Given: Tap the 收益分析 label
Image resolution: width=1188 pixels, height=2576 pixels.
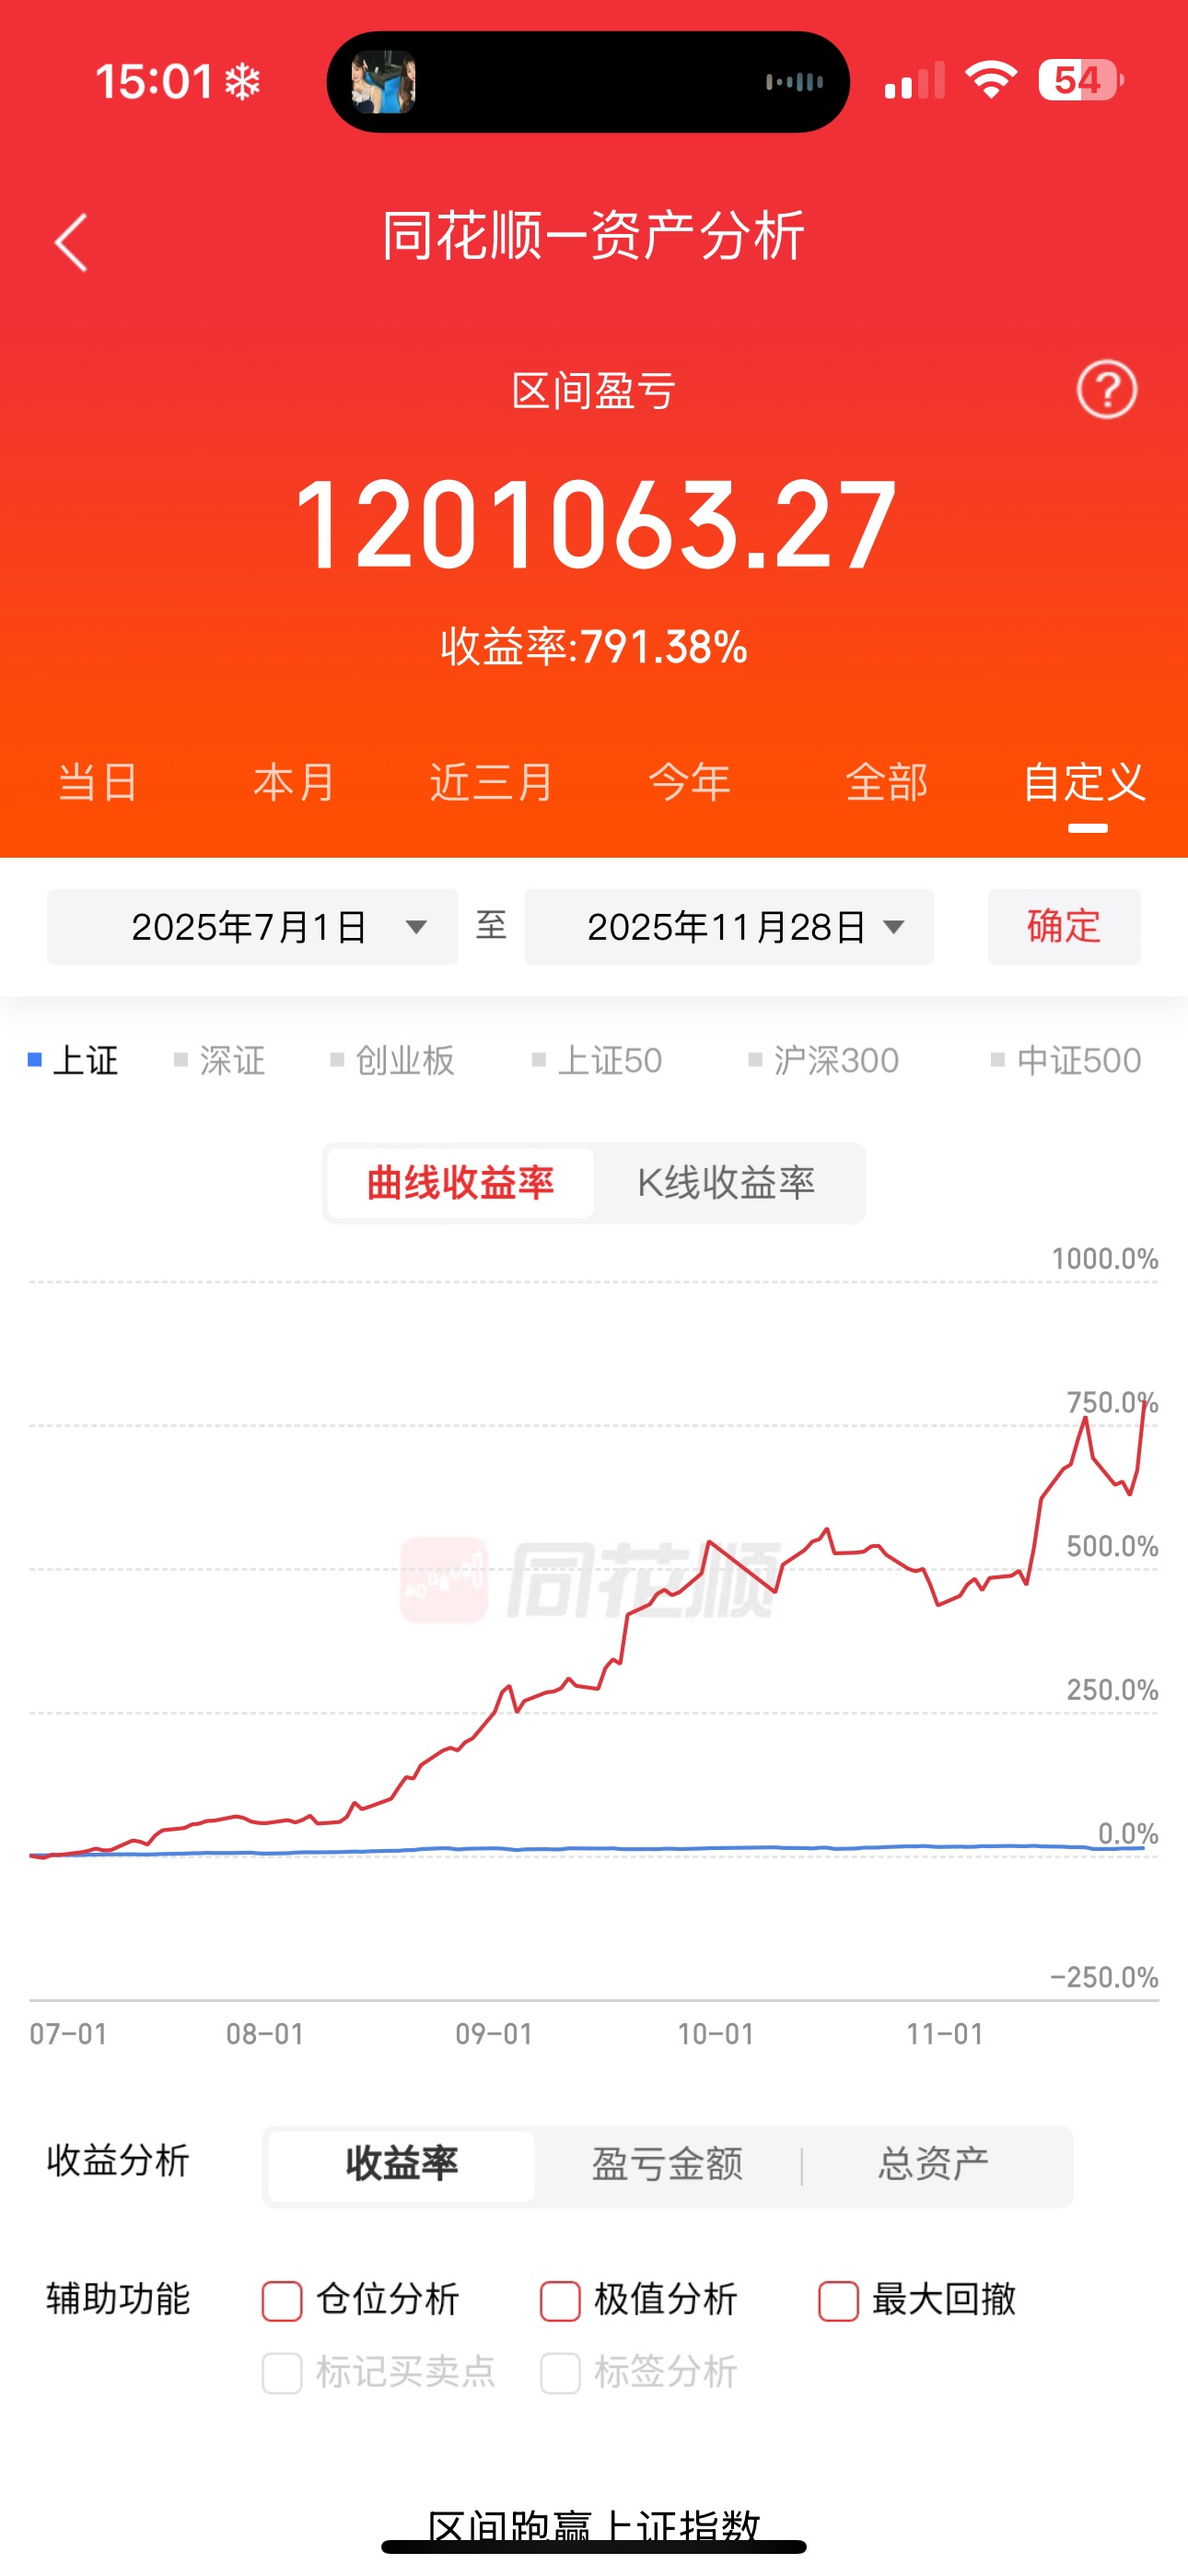Looking at the screenshot, I should 118,2161.
